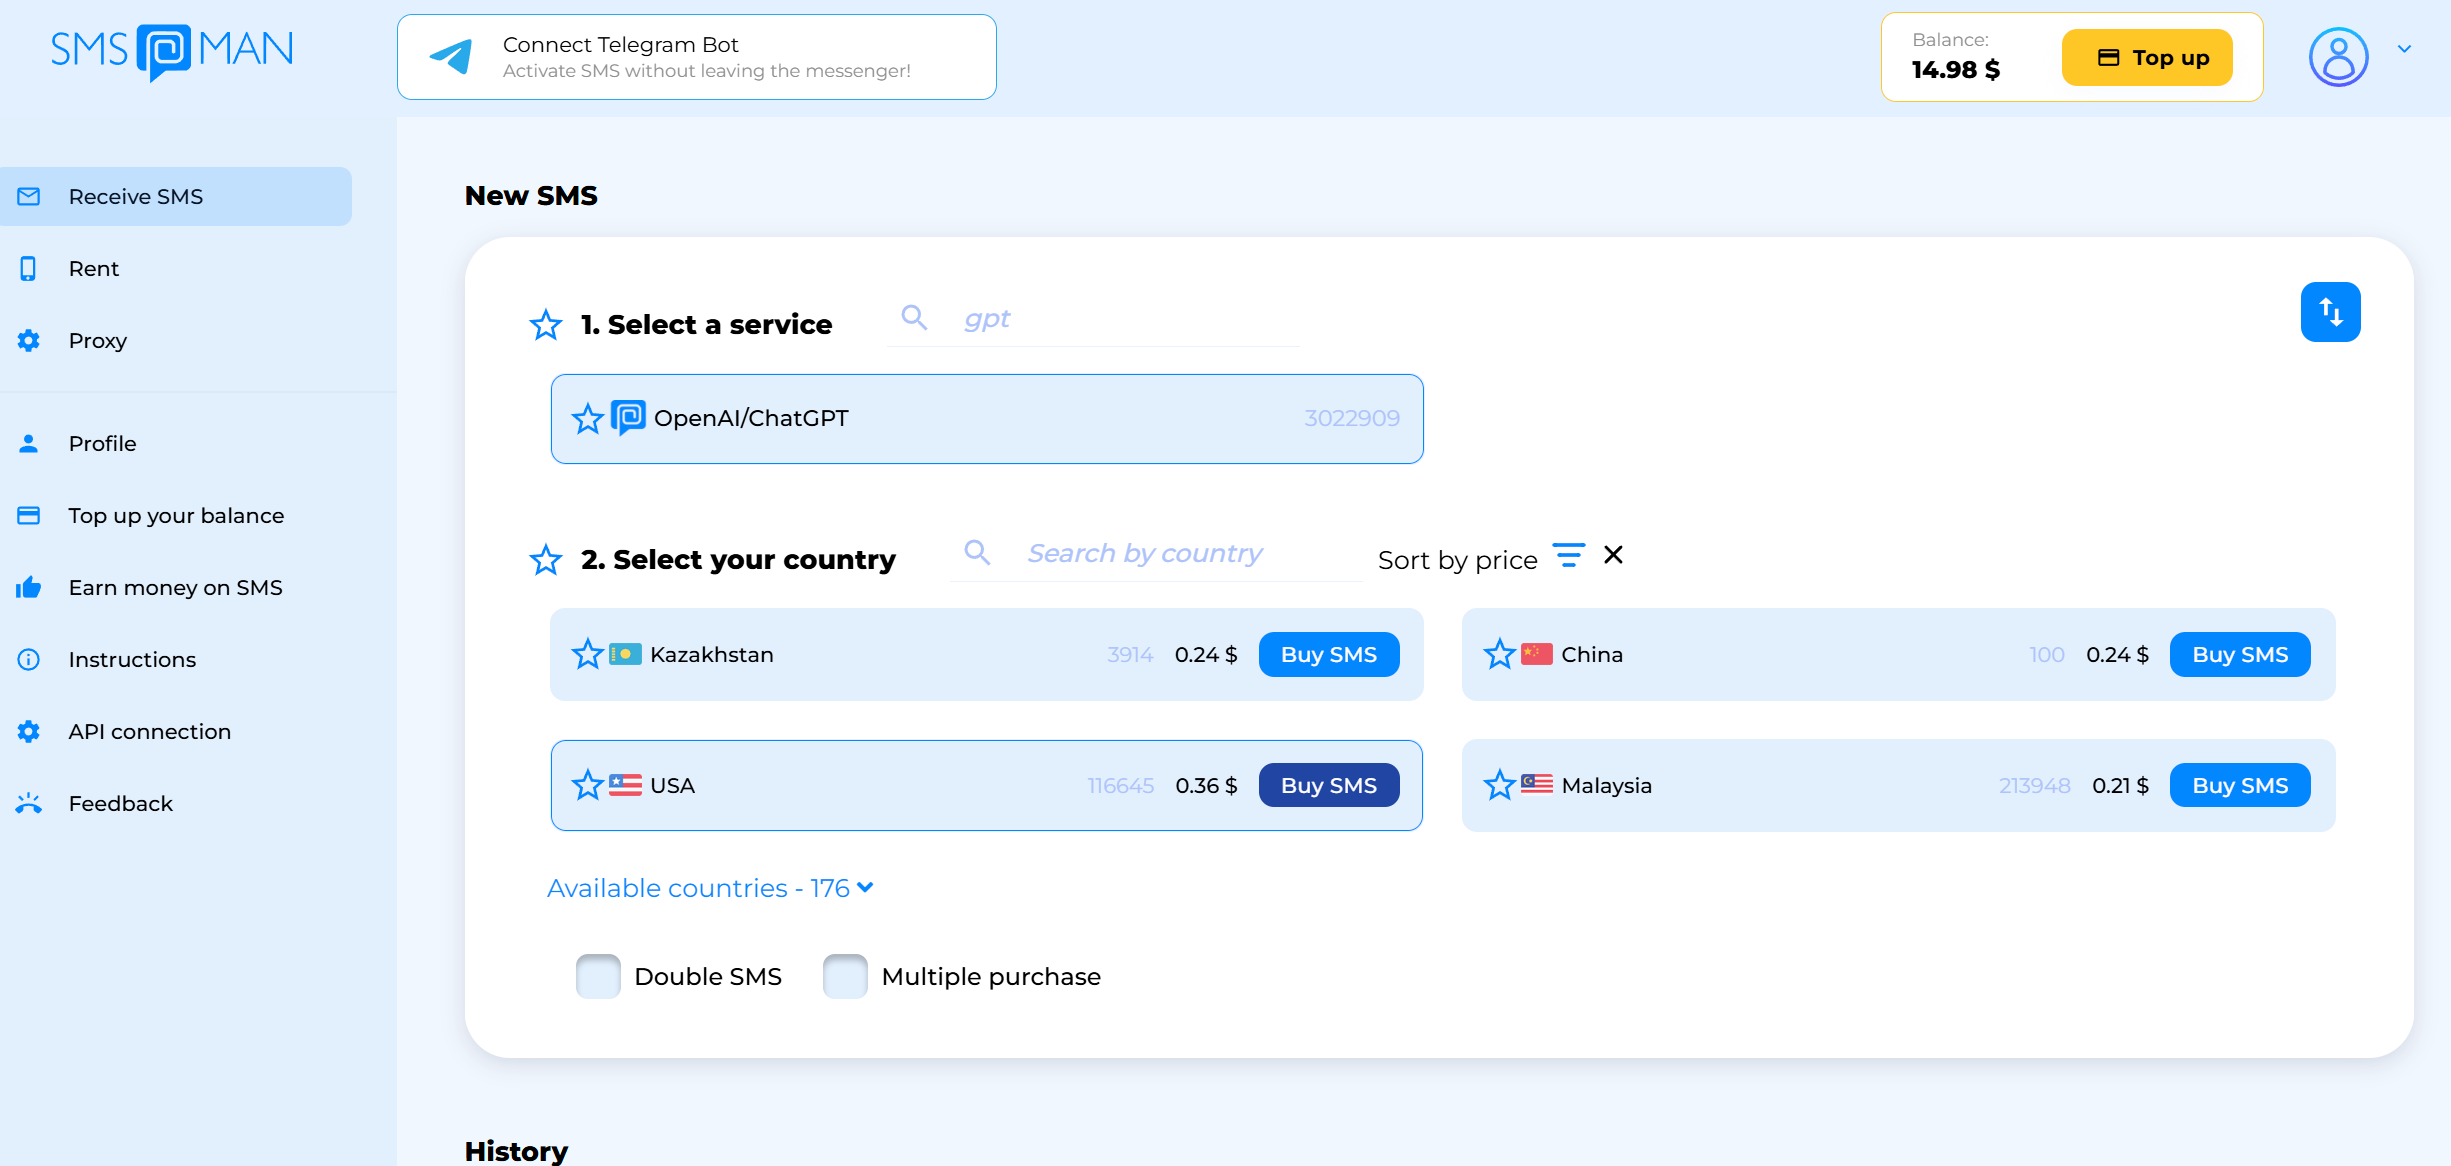Buy SMS for Kazakhstan
The width and height of the screenshot is (2451, 1166).
pos(1329,654)
